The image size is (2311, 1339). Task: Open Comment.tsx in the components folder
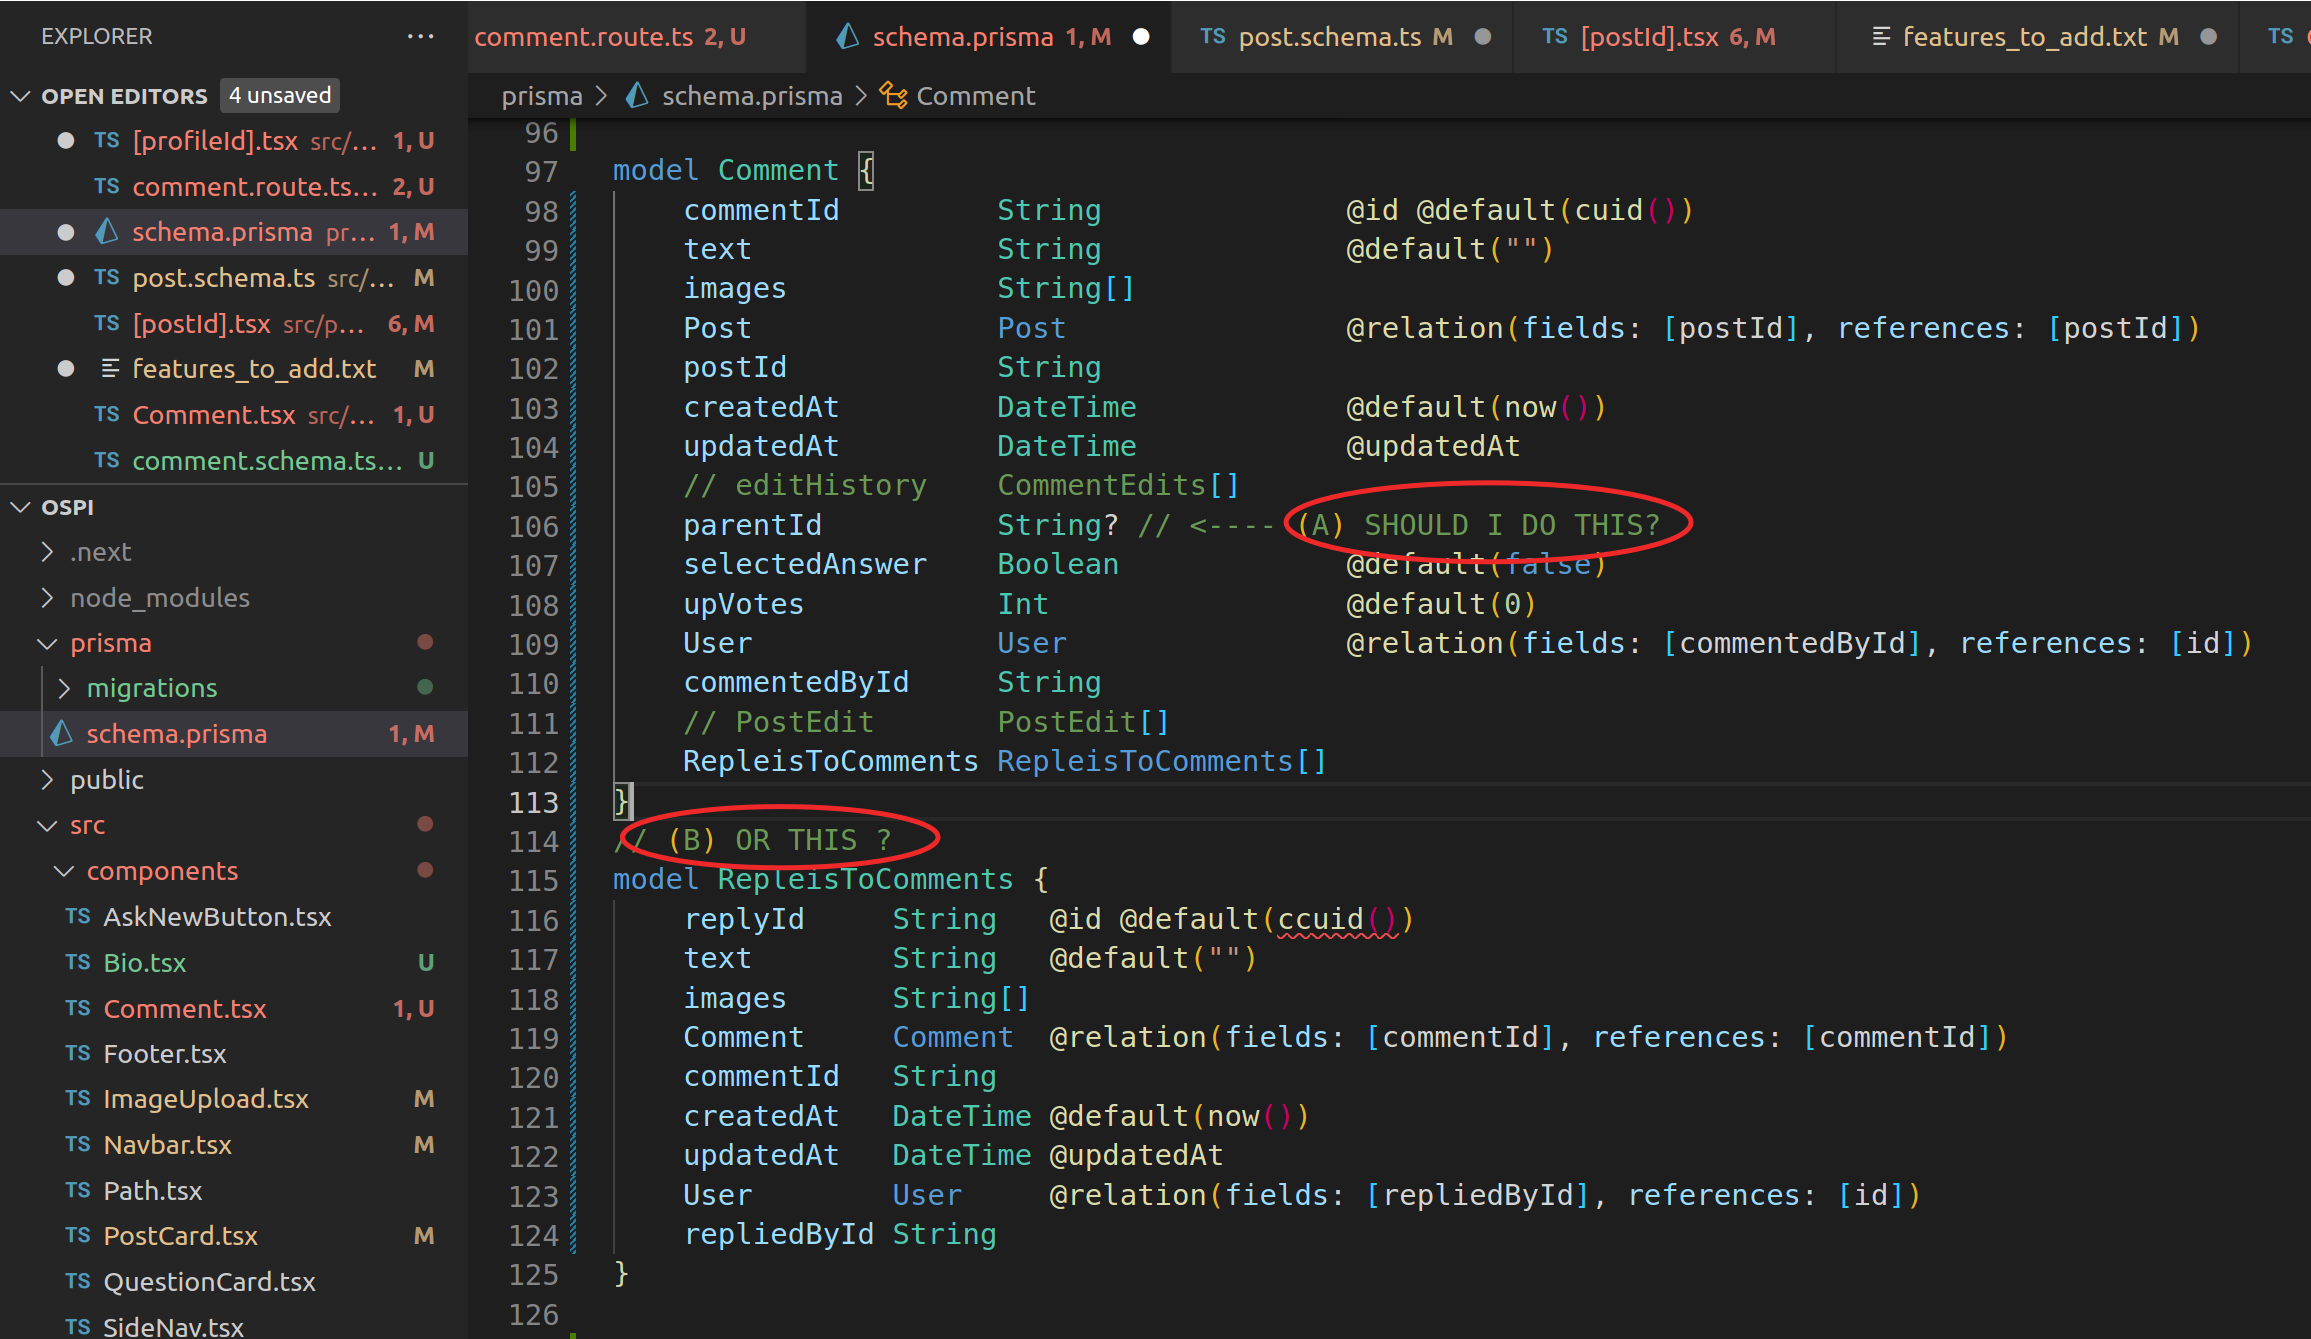185,1009
